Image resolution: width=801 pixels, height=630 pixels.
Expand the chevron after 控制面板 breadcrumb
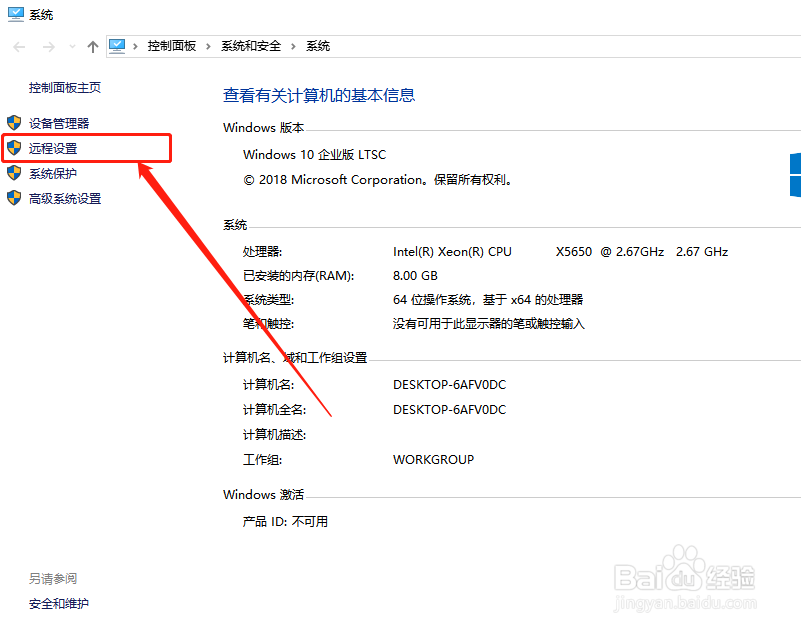pyautogui.click(x=208, y=46)
